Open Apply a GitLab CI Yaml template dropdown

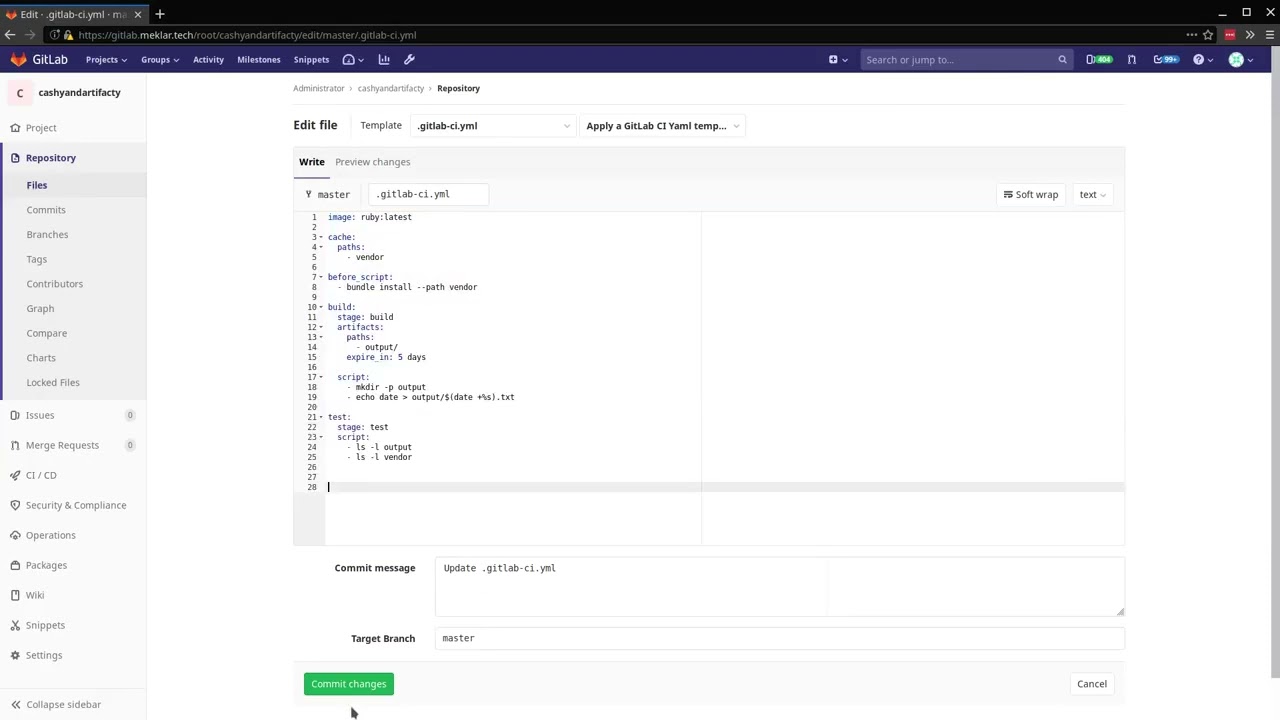[662, 126]
